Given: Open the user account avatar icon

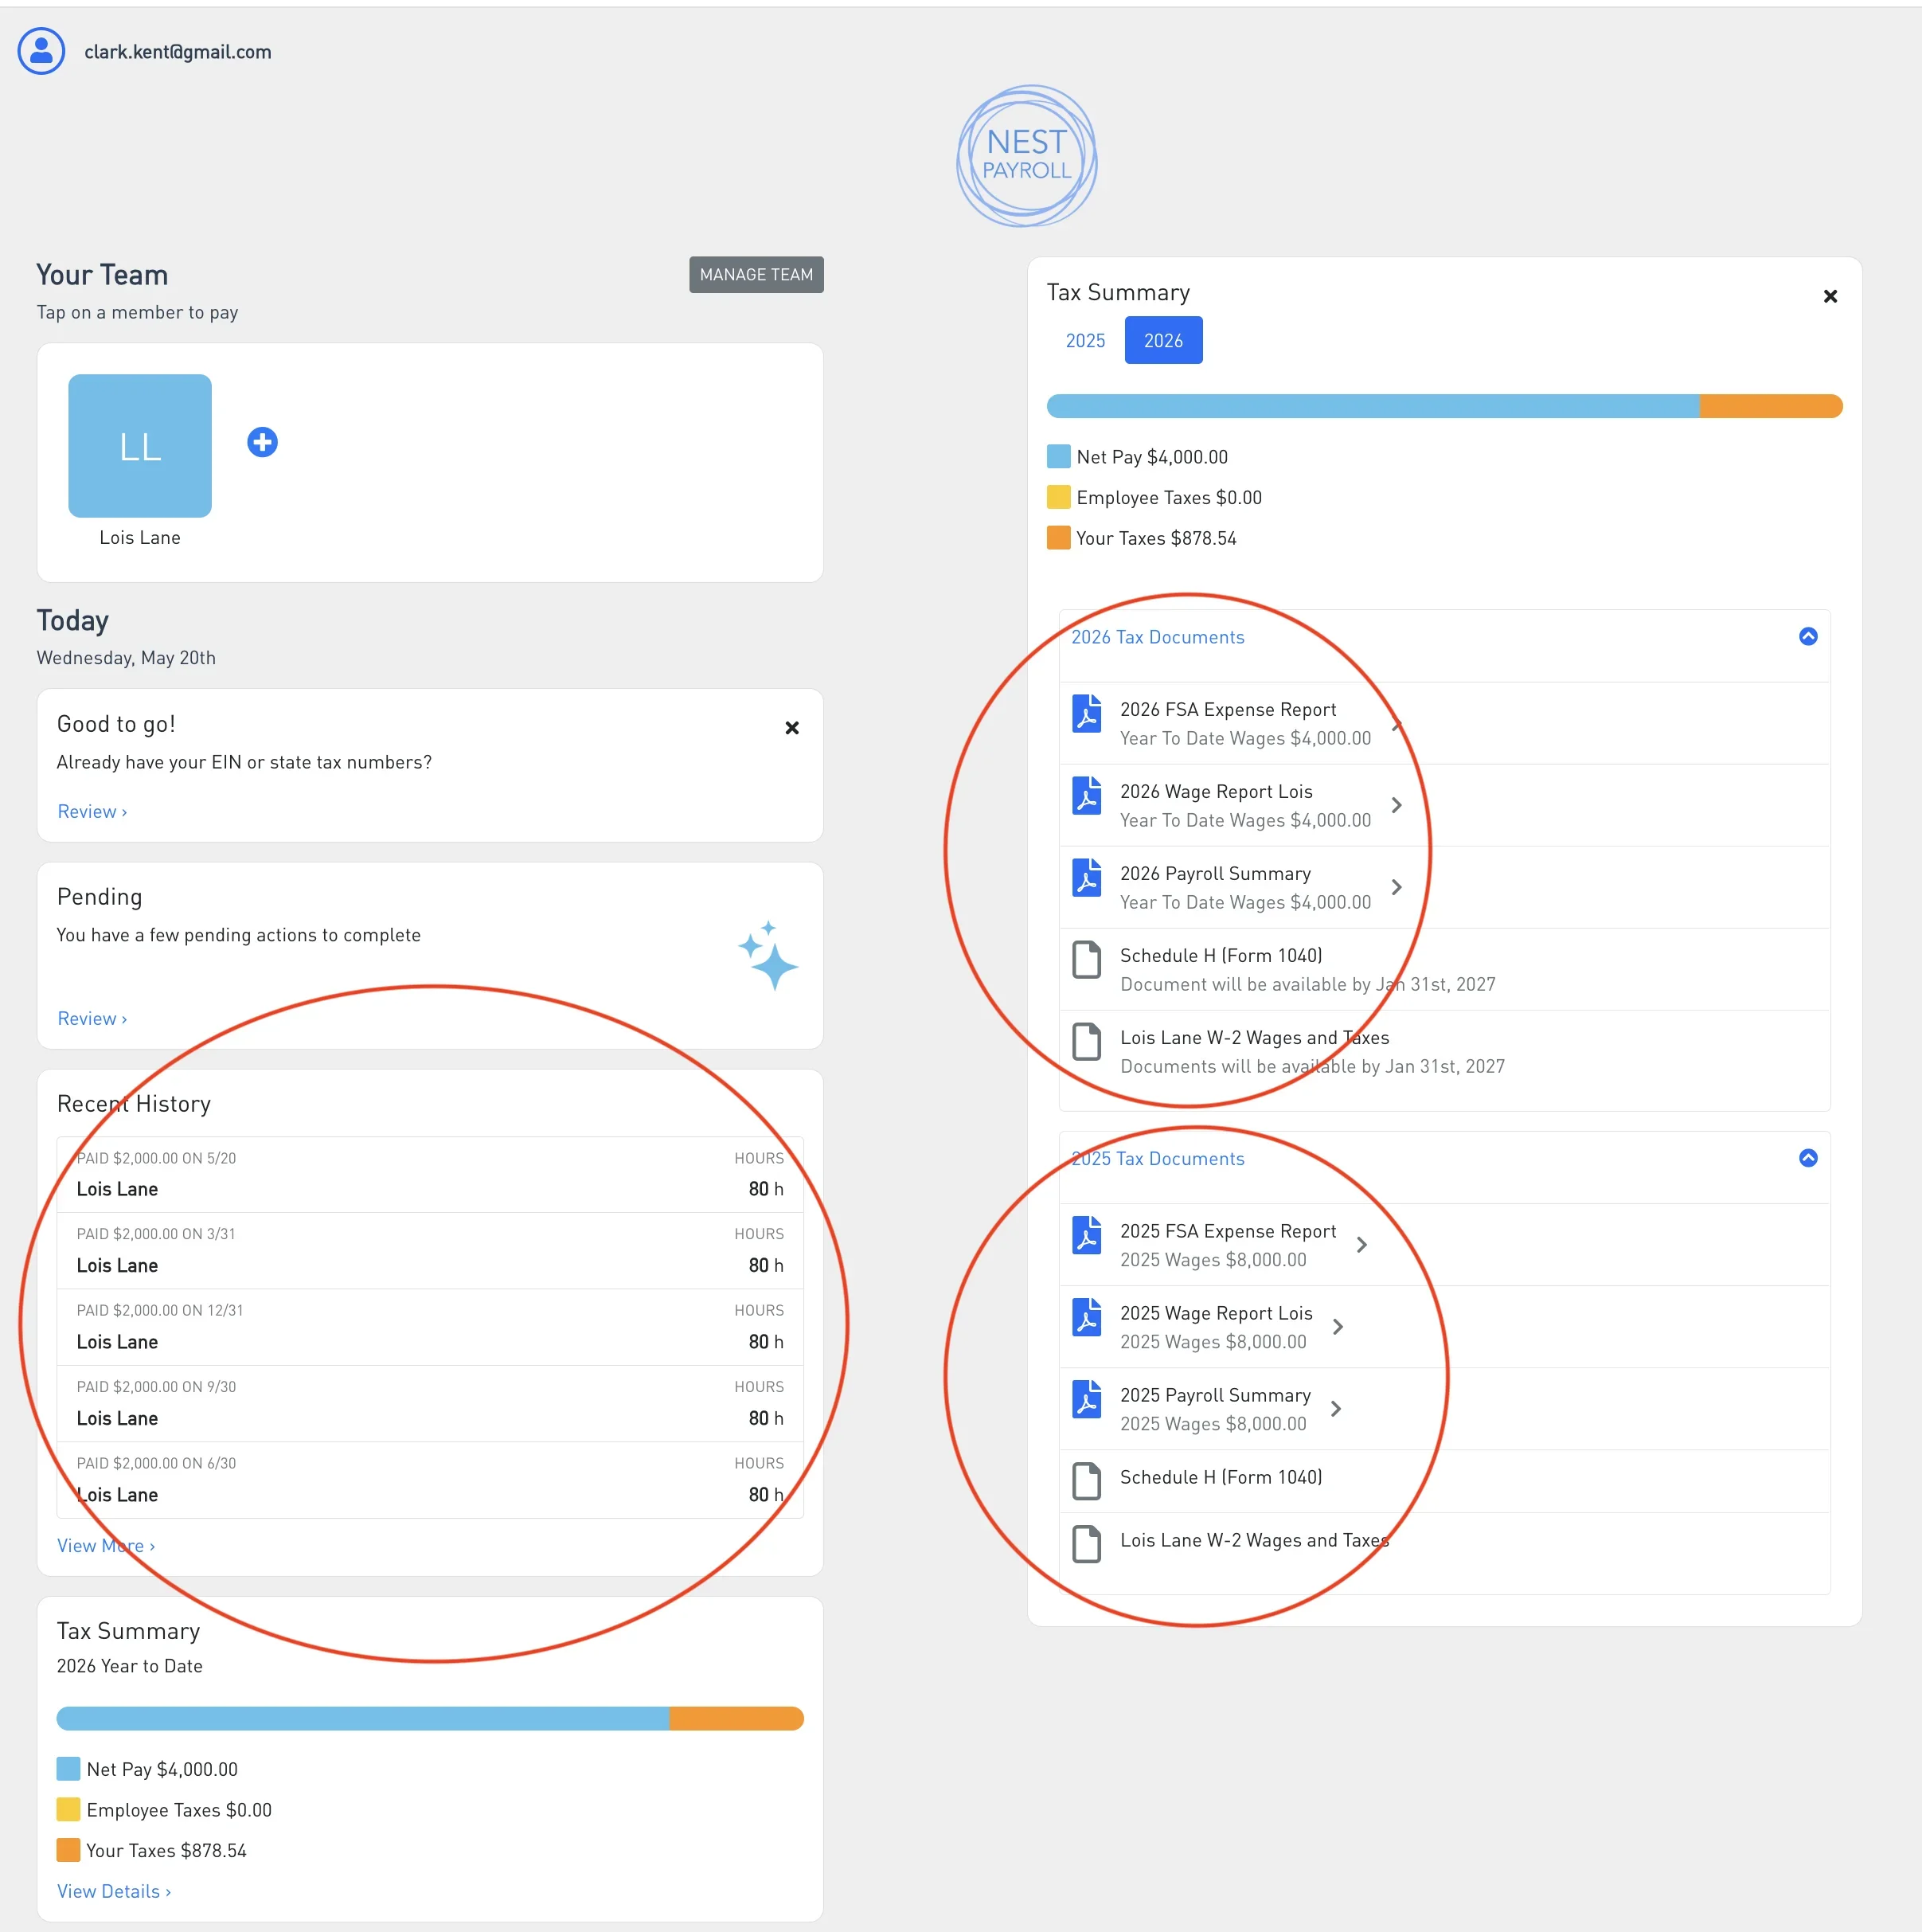Looking at the screenshot, I should 41,51.
